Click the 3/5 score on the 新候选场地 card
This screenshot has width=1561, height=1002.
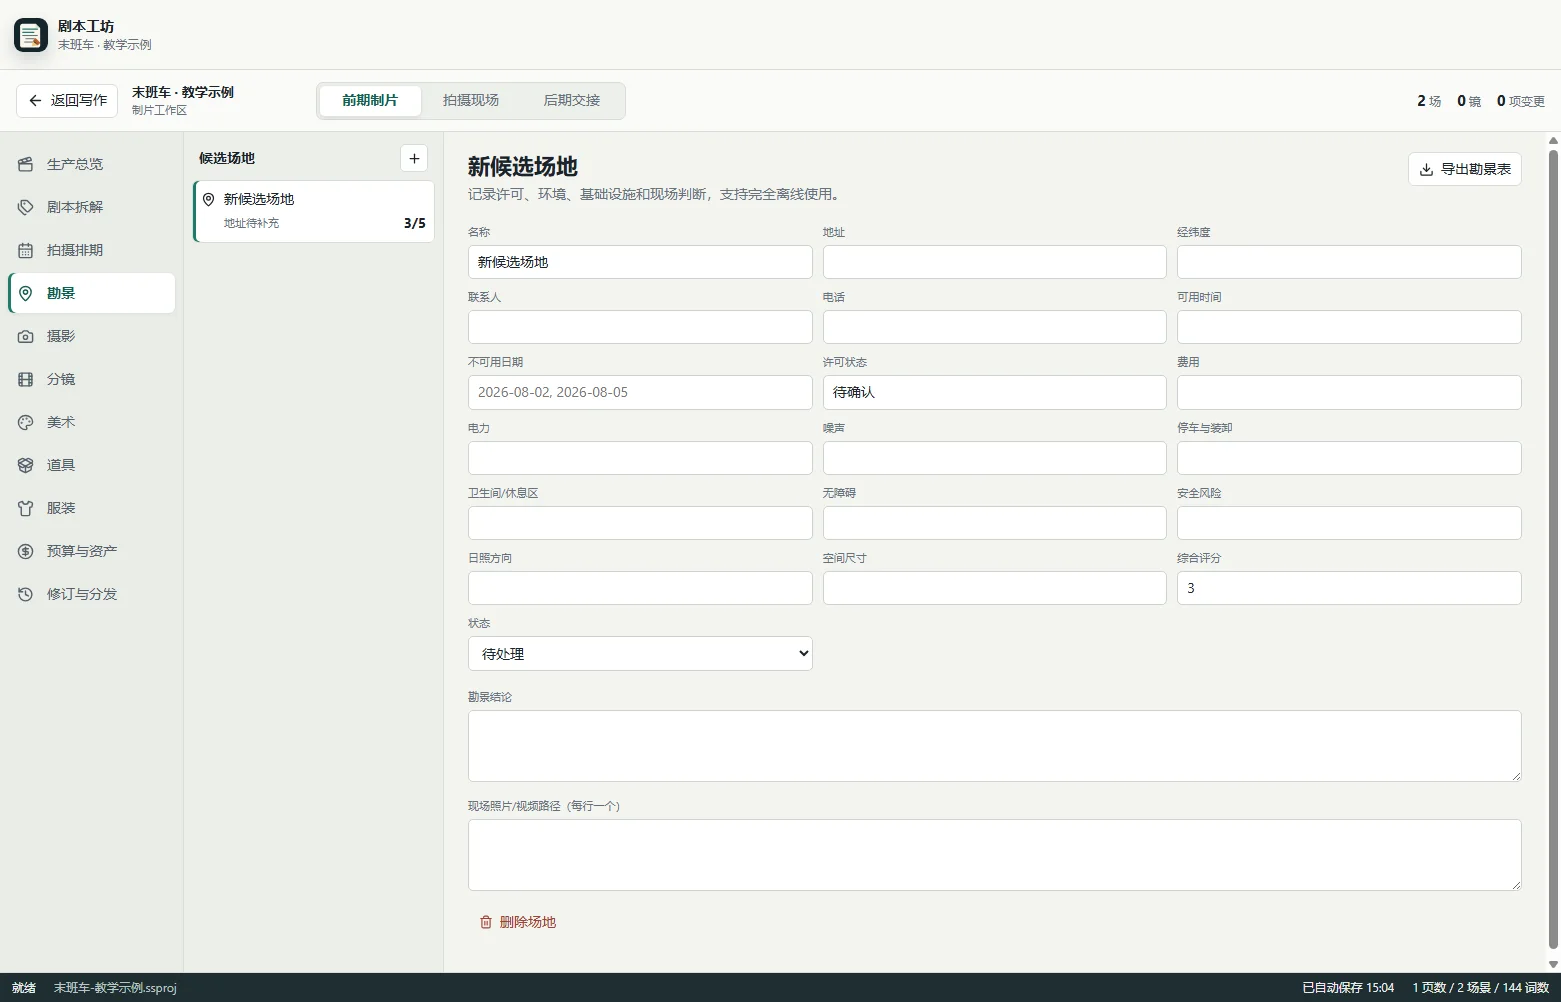click(414, 223)
